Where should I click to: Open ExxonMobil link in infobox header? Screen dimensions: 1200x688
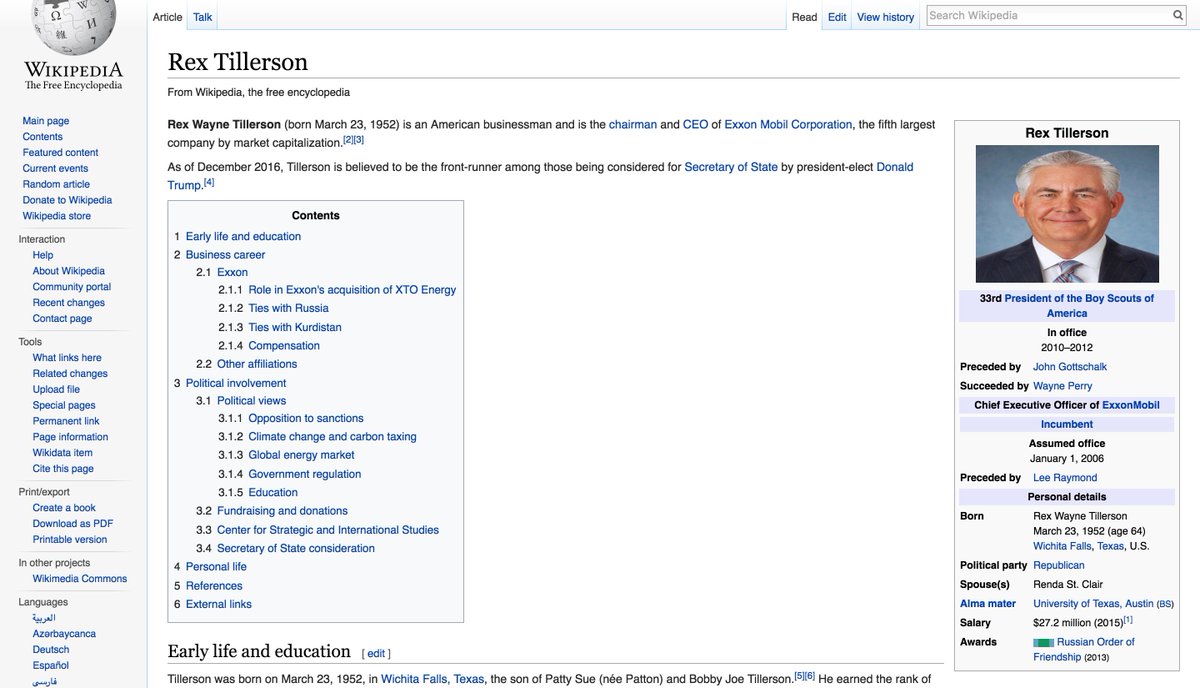1131,405
